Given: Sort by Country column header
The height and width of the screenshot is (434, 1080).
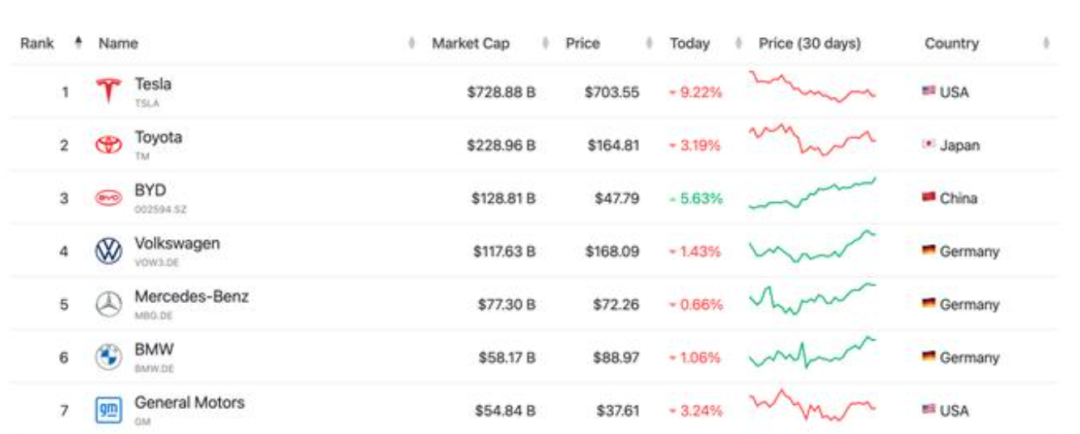Looking at the screenshot, I should click(x=951, y=44).
